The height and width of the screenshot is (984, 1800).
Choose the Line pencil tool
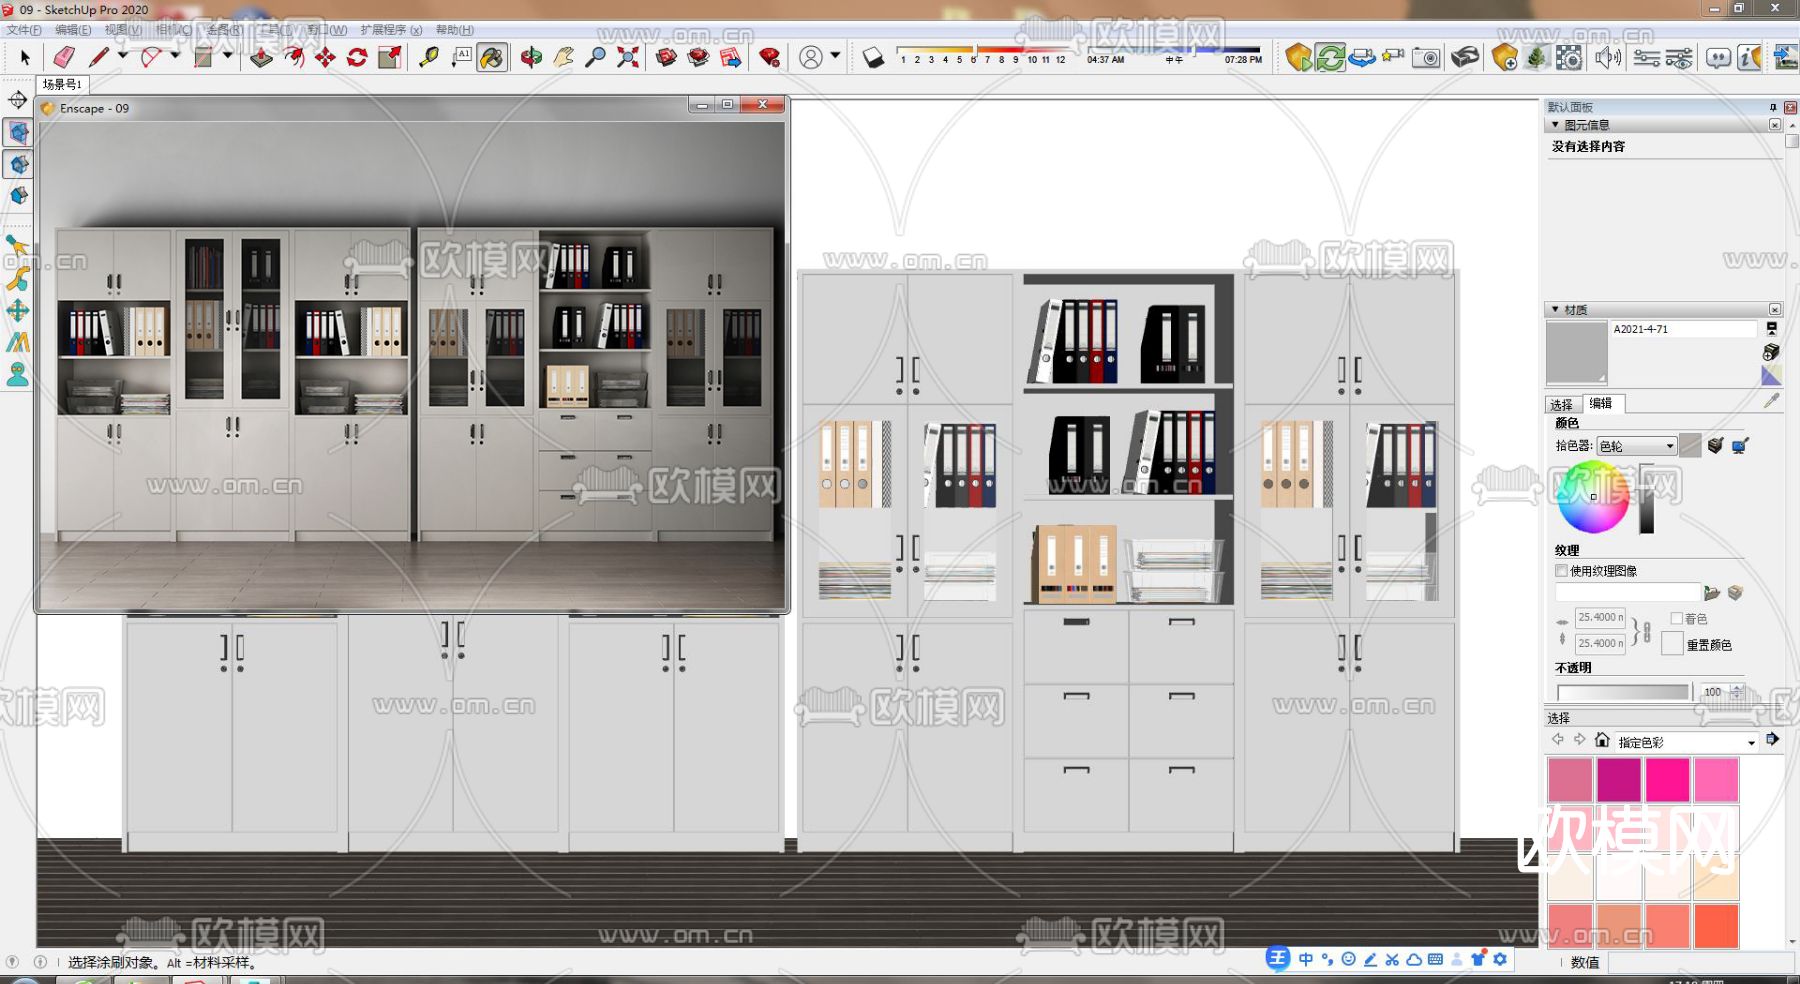(x=98, y=57)
